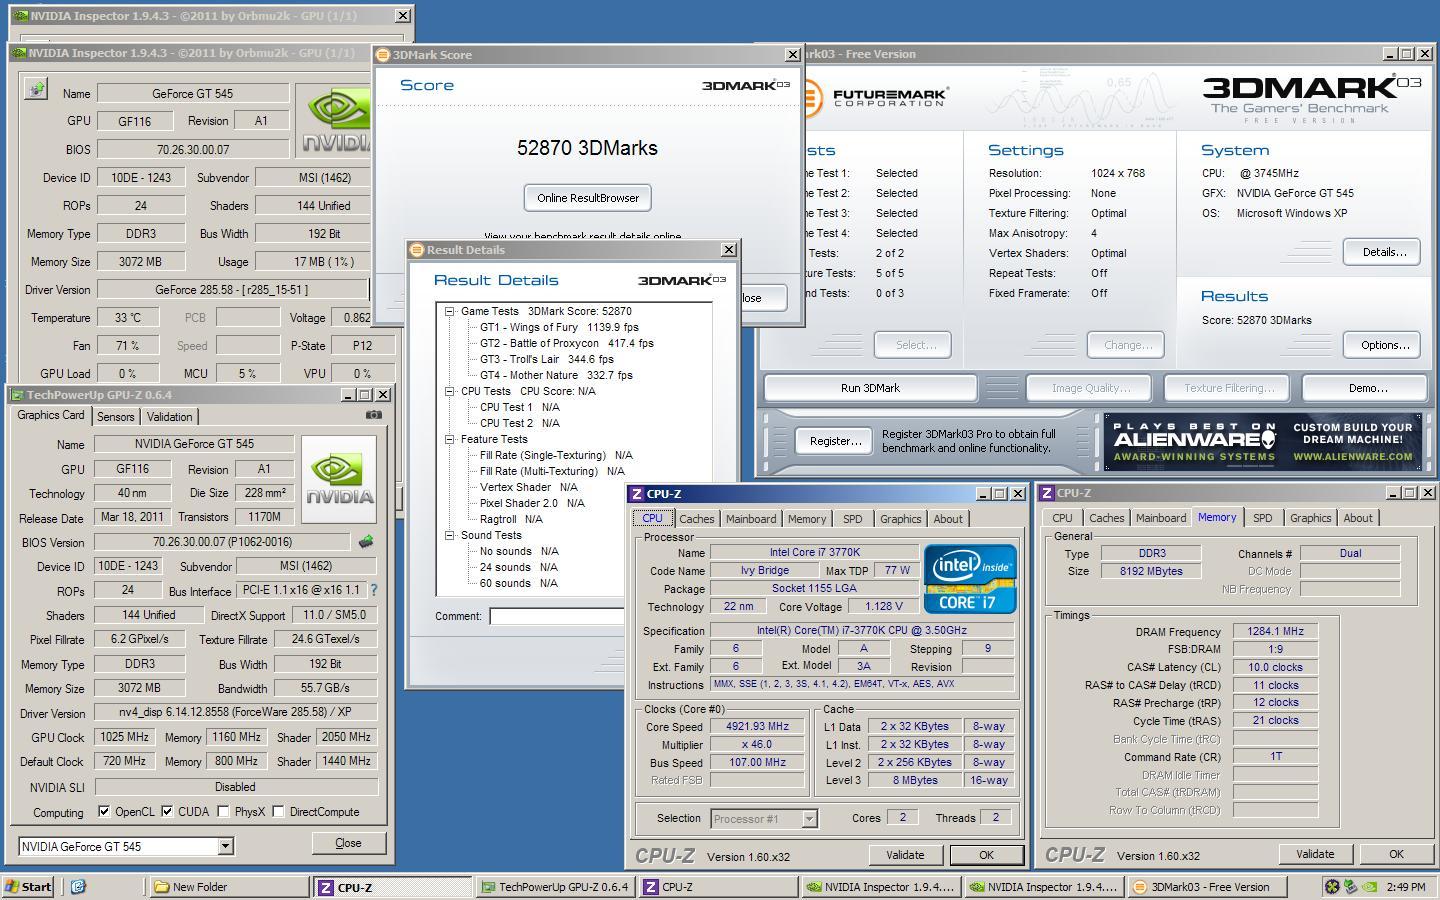Collapse the Feature Tests tree node
Viewport: 1440px width, 900px height.
(x=449, y=439)
